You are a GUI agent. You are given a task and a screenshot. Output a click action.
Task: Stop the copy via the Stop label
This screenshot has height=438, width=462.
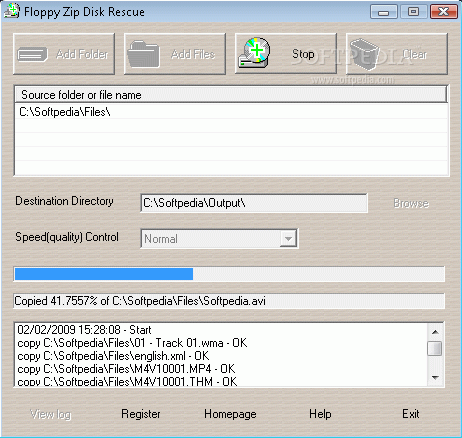(x=303, y=54)
